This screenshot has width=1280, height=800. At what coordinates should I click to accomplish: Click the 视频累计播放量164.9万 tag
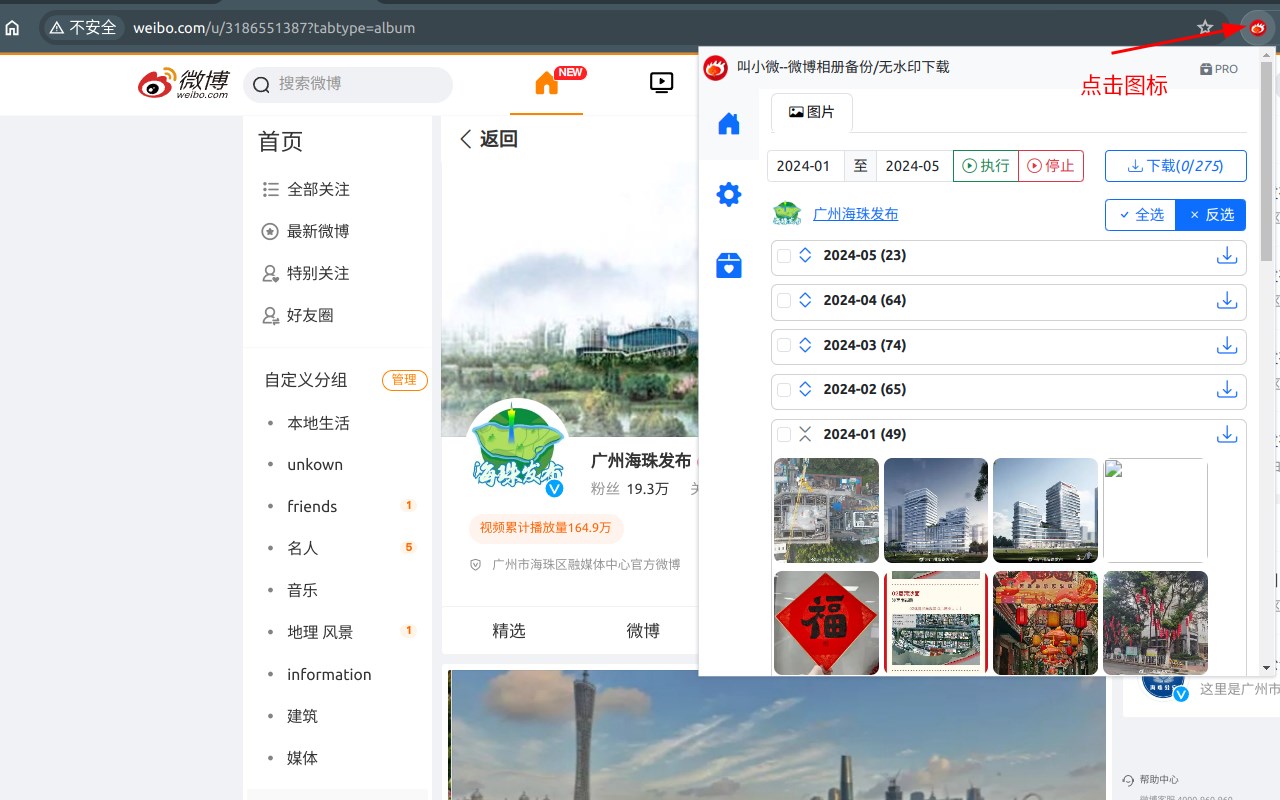[x=545, y=528]
